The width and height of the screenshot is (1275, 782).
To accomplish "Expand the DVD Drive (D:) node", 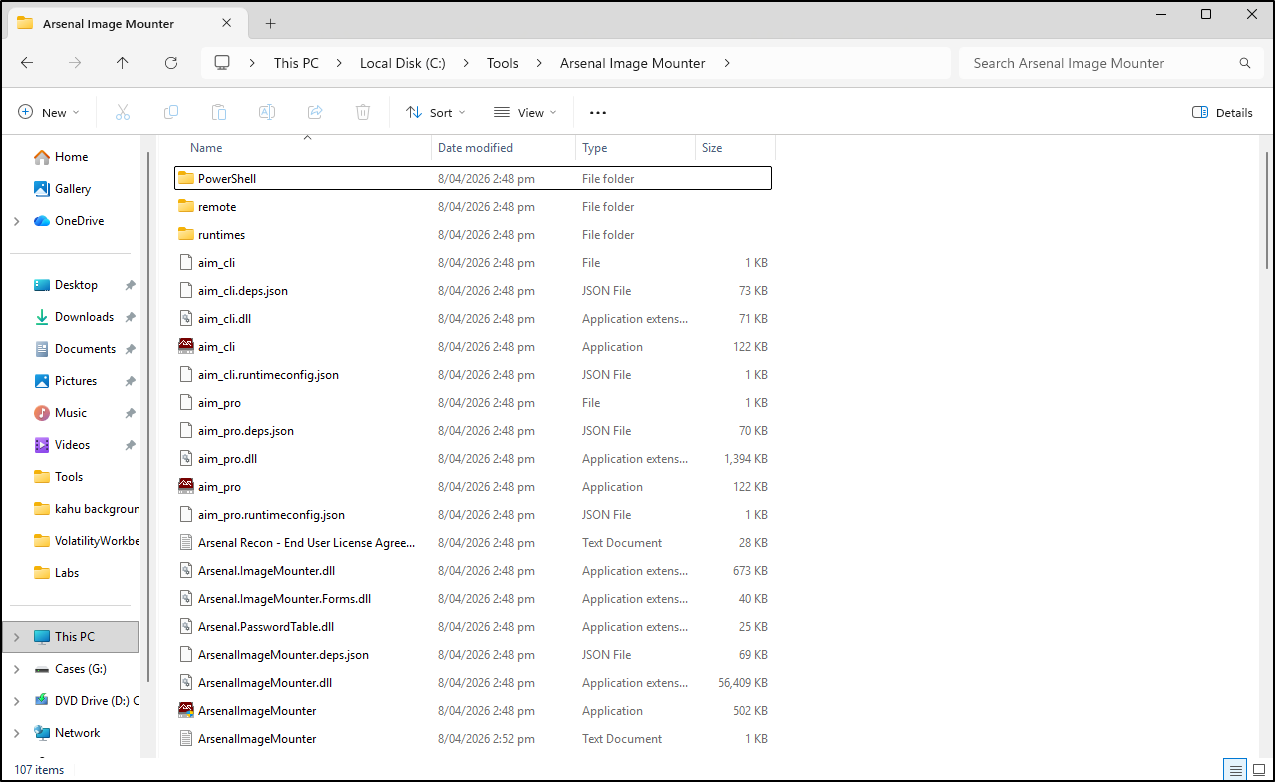I will pos(17,701).
